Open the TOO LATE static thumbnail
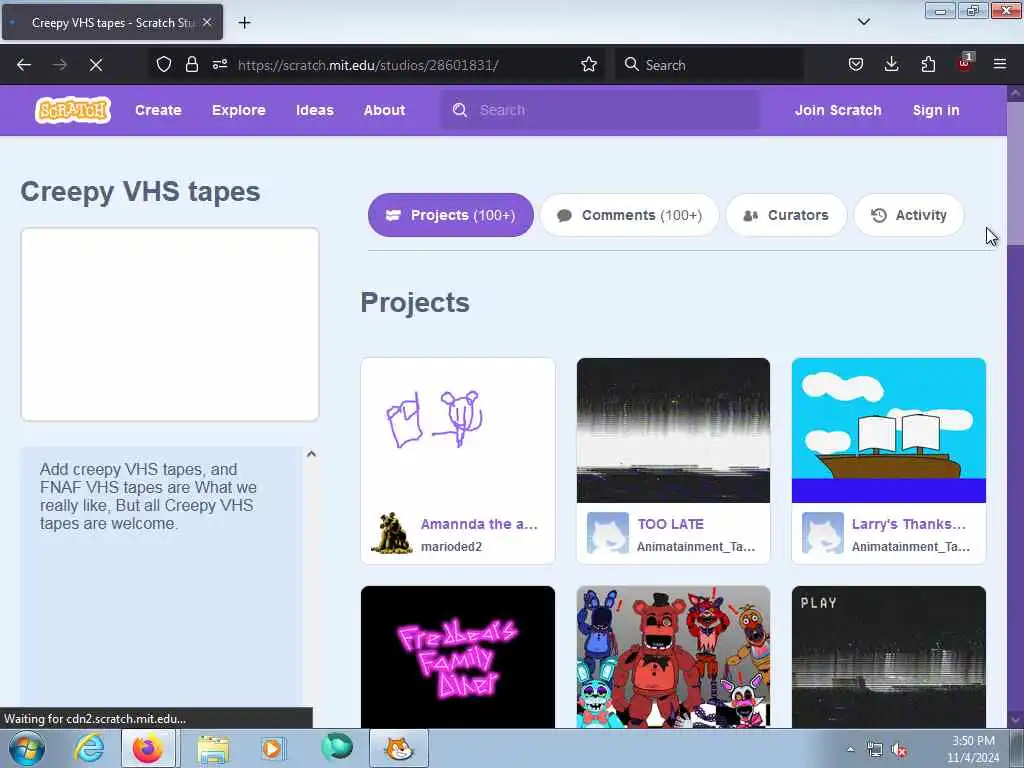Image resolution: width=1024 pixels, height=768 pixels. tap(673, 430)
